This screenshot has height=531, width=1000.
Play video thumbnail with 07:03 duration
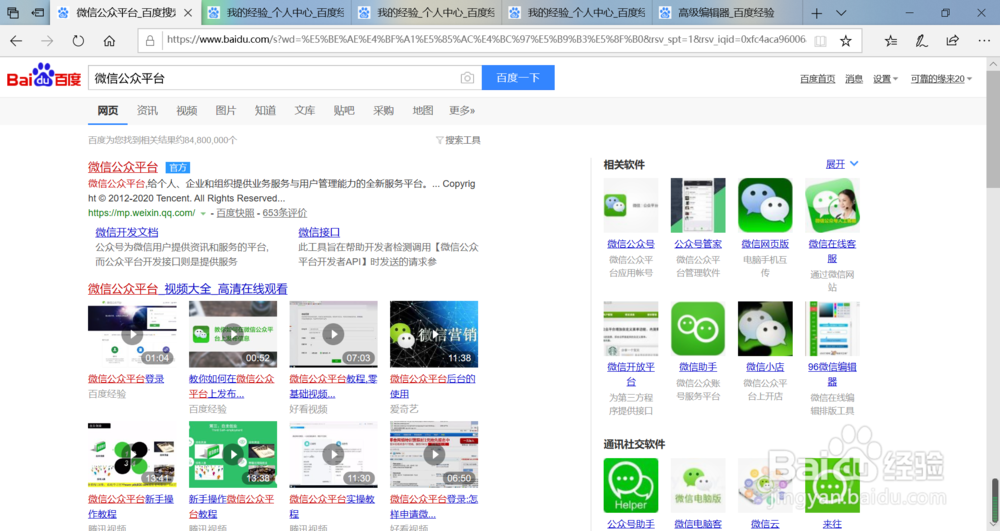point(334,334)
